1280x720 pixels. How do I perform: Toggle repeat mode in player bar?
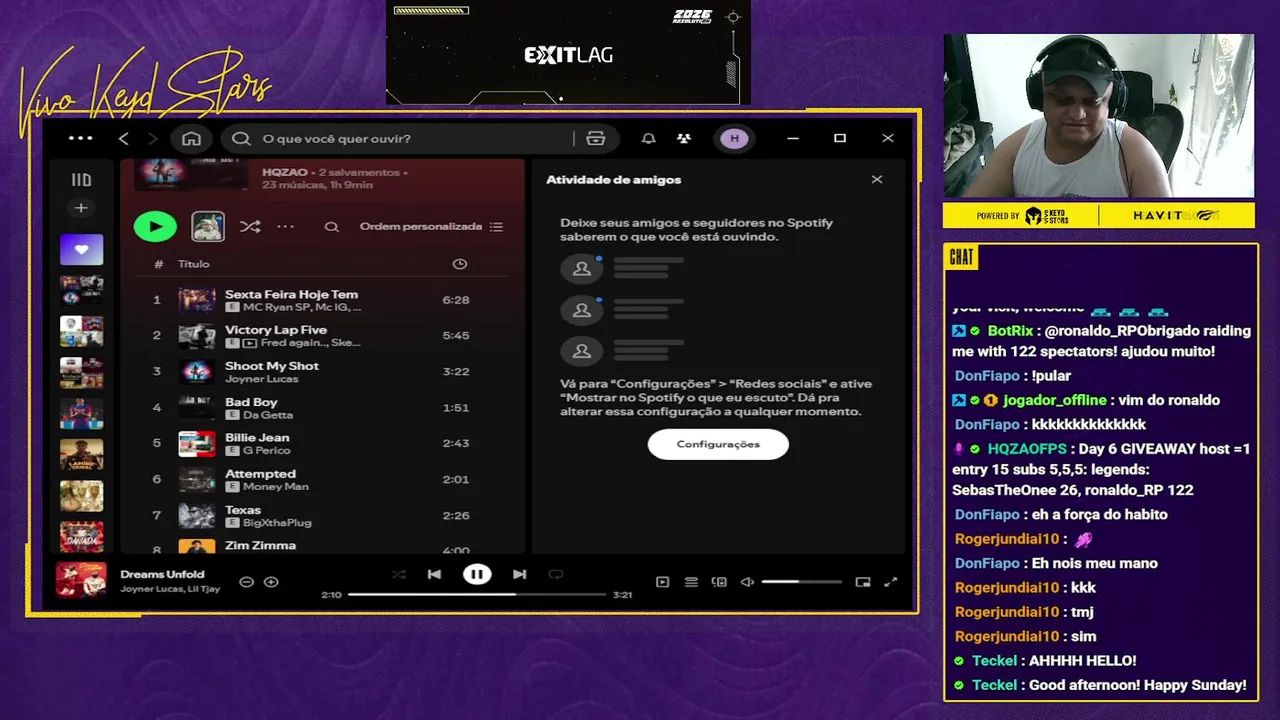coord(556,574)
